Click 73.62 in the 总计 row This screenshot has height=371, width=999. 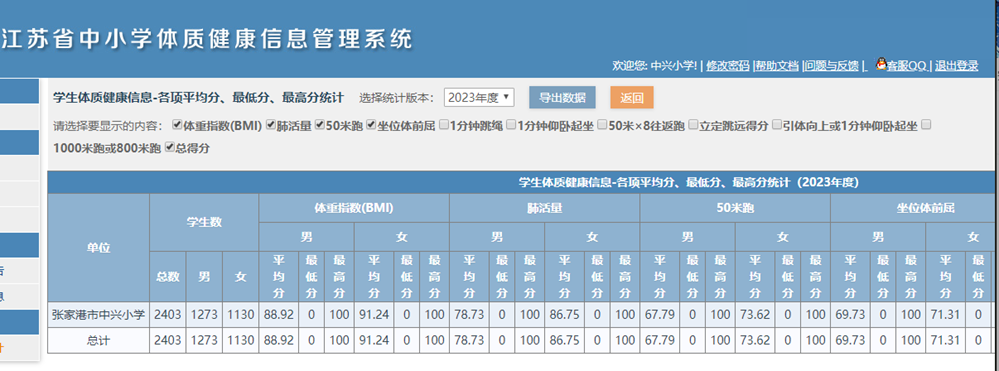(x=754, y=340)
